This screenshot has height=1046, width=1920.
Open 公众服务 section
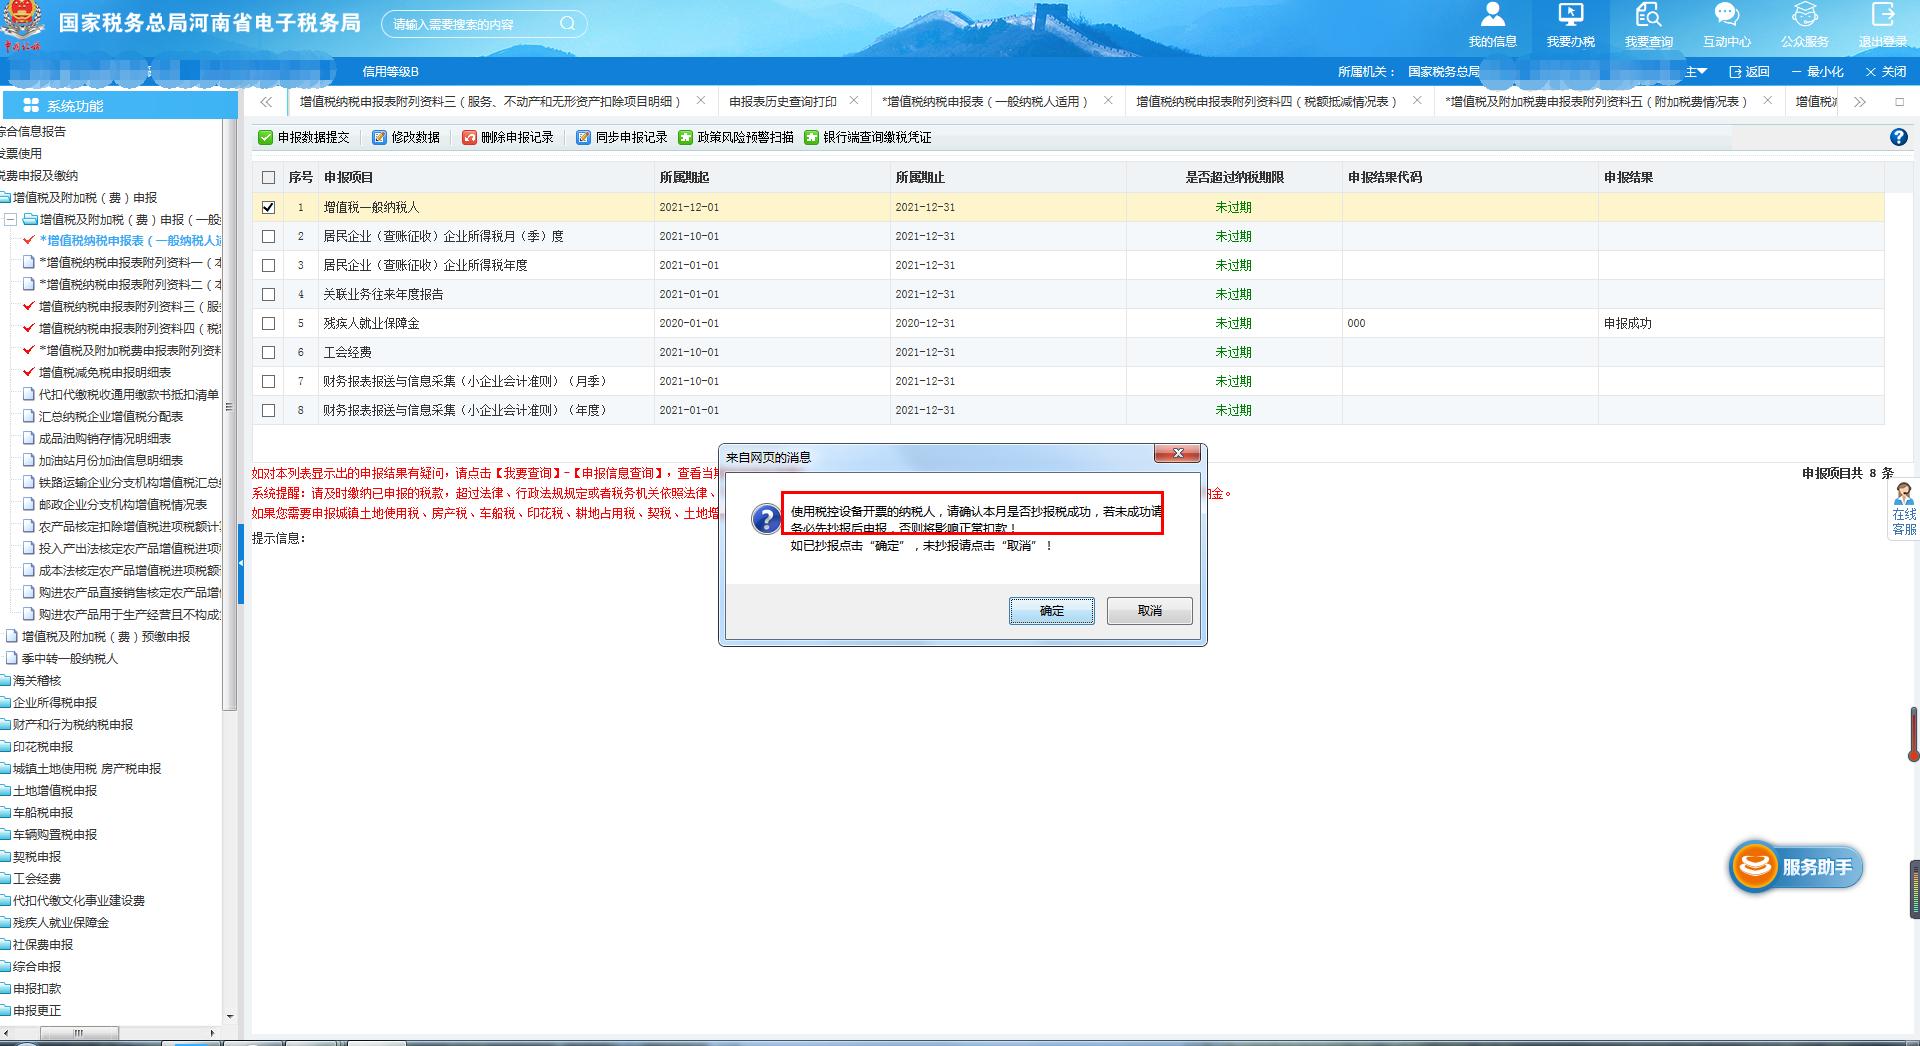[x=1804, y=25]
